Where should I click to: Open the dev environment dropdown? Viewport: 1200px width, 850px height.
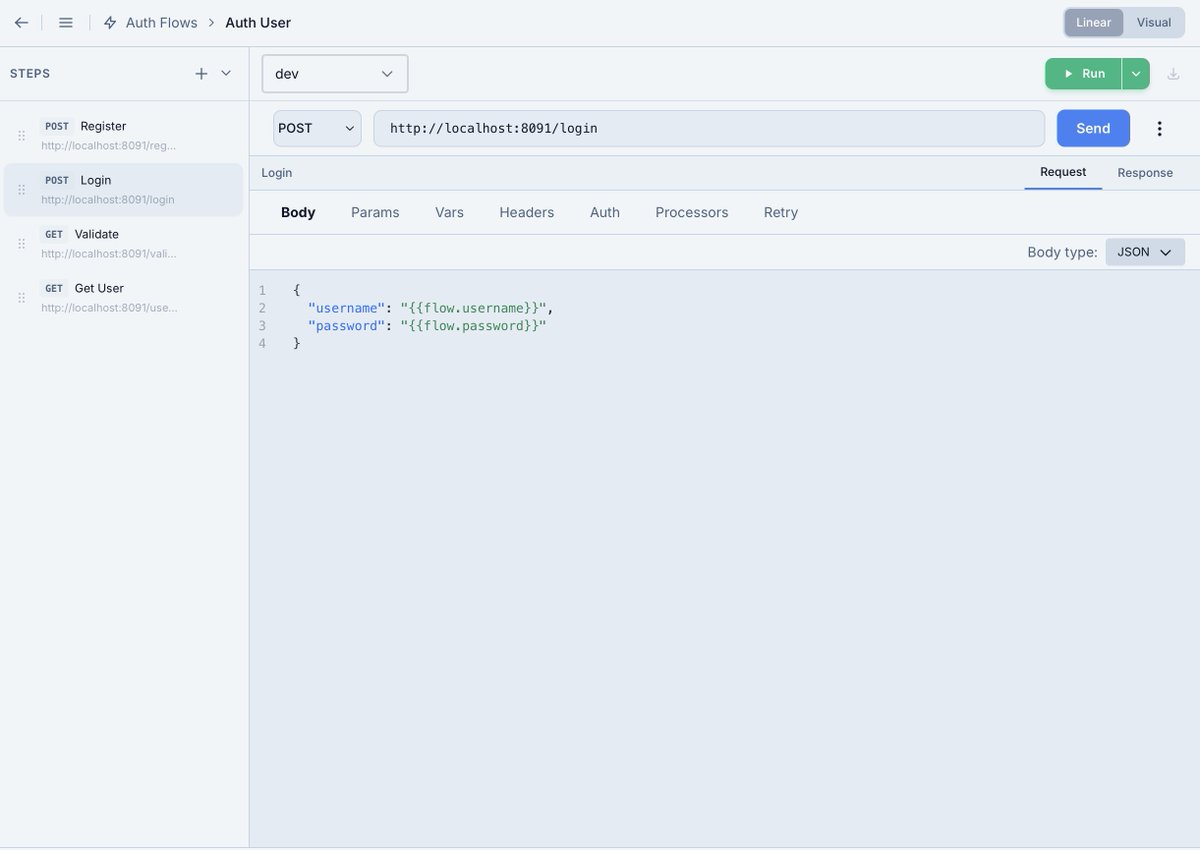335,73
